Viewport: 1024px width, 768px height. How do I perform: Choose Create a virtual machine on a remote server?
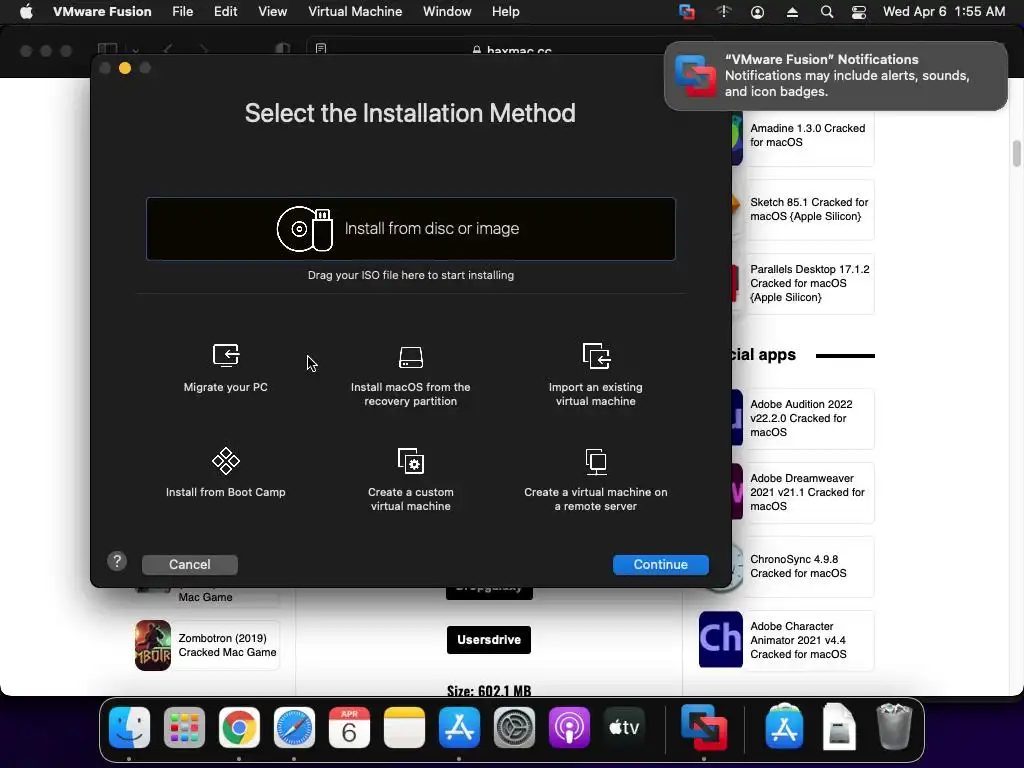click(x=596, y=479)
